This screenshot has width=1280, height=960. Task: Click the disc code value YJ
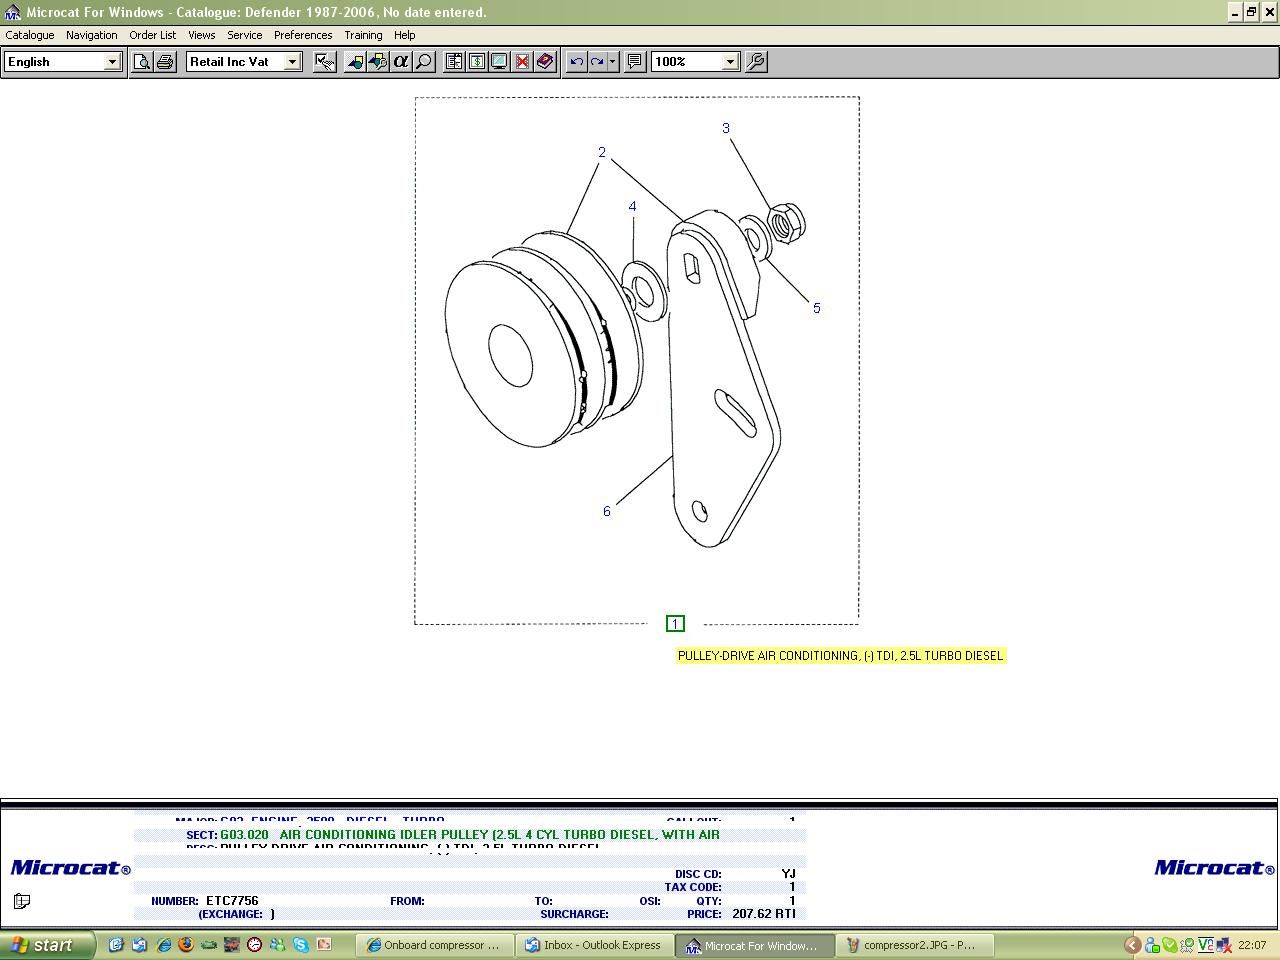788,874
